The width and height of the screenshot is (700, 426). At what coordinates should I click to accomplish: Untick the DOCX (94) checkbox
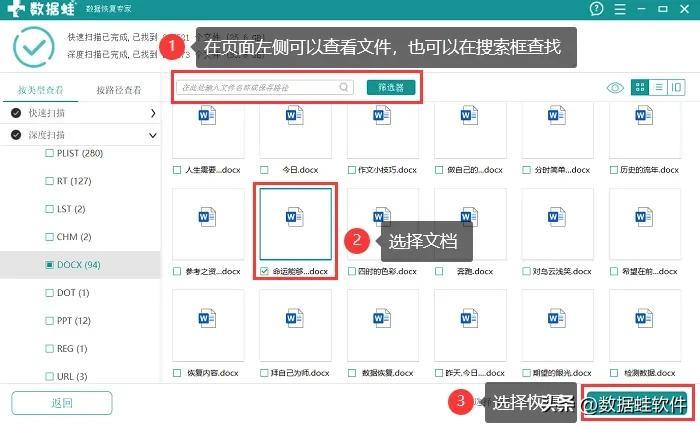tap(49, 265)
